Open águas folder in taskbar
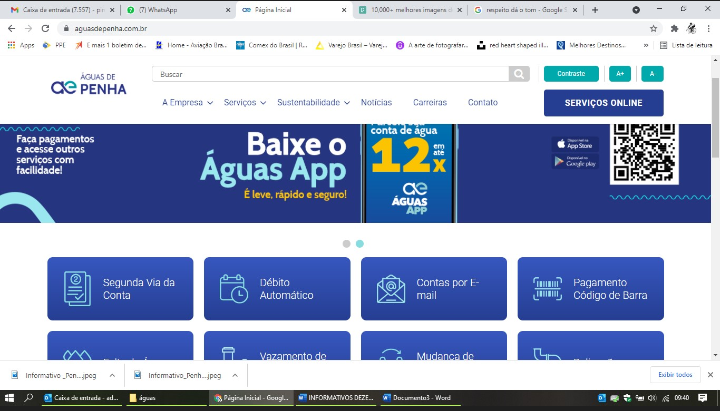The width and height of the screenshot is (720, 411). coord(166,398)
